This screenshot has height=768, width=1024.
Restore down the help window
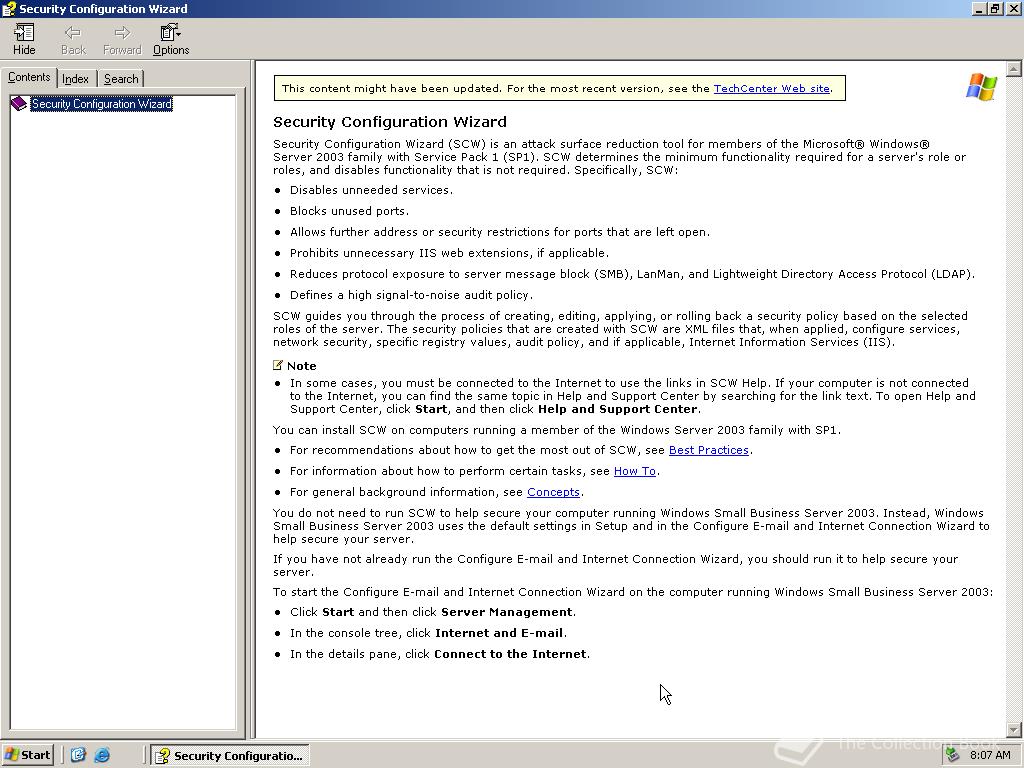(x=995, y=8)
